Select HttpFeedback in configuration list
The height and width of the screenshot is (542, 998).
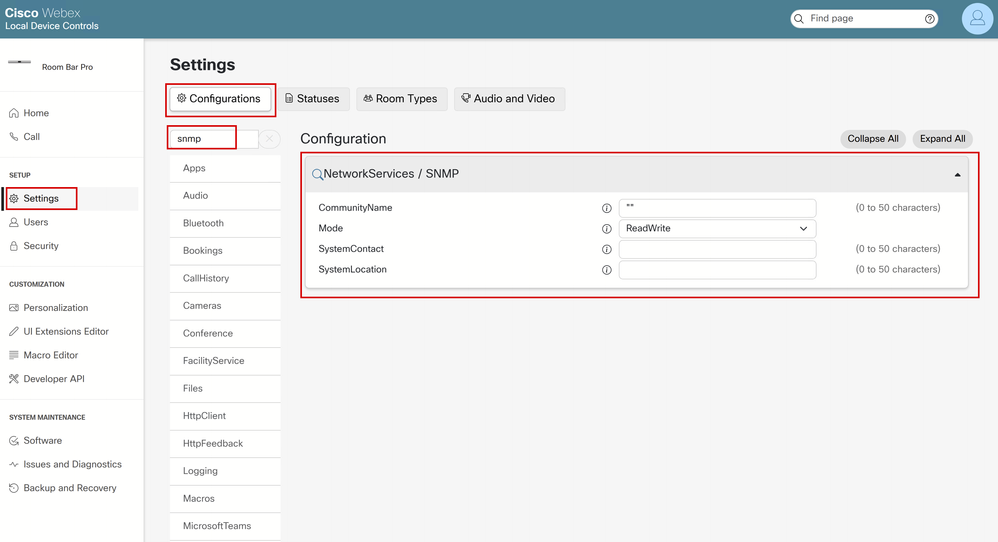tap(225, 443)
